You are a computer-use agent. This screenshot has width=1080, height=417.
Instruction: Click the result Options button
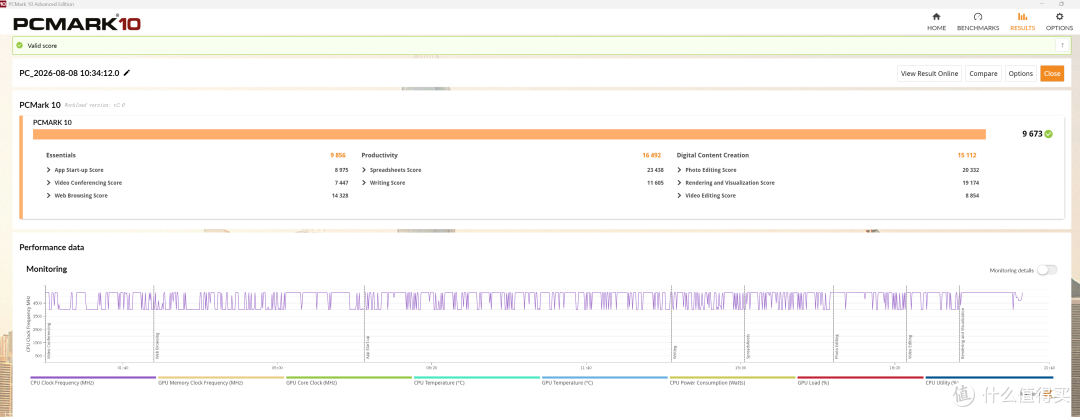click(x=1021, y=74)
